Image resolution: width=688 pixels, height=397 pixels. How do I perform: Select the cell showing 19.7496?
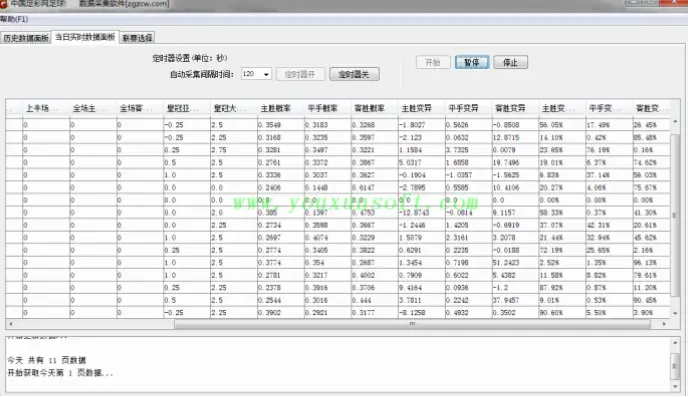coord(515,163)
